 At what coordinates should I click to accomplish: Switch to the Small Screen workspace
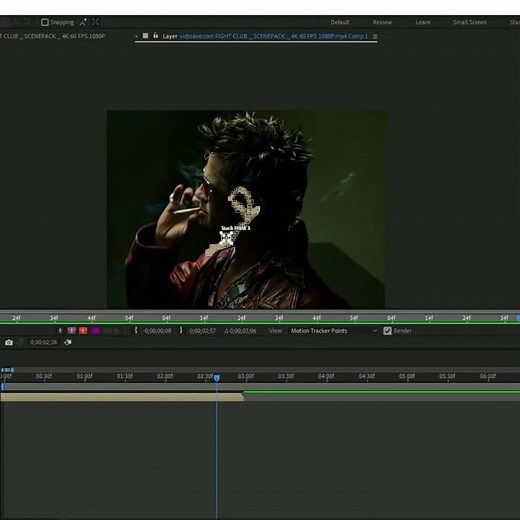(x=470, y=22)
